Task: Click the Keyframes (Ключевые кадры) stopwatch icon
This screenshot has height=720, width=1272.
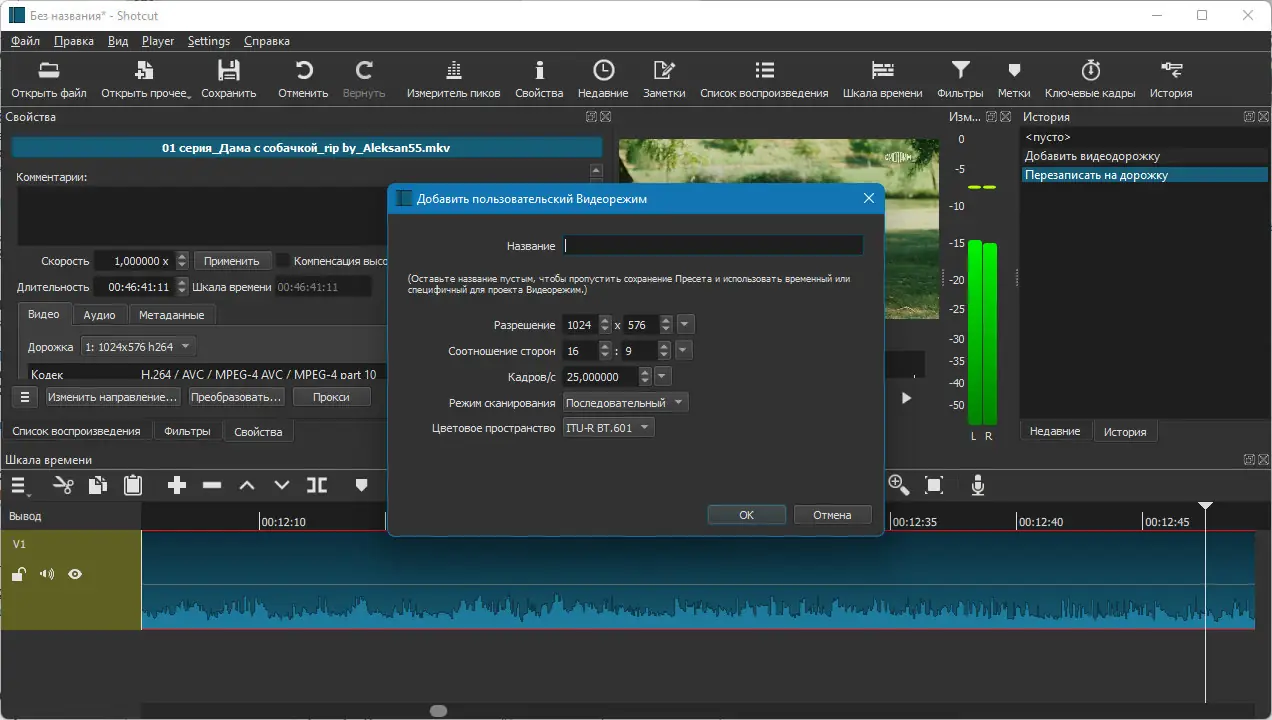Action: (x=1090, y=79)
